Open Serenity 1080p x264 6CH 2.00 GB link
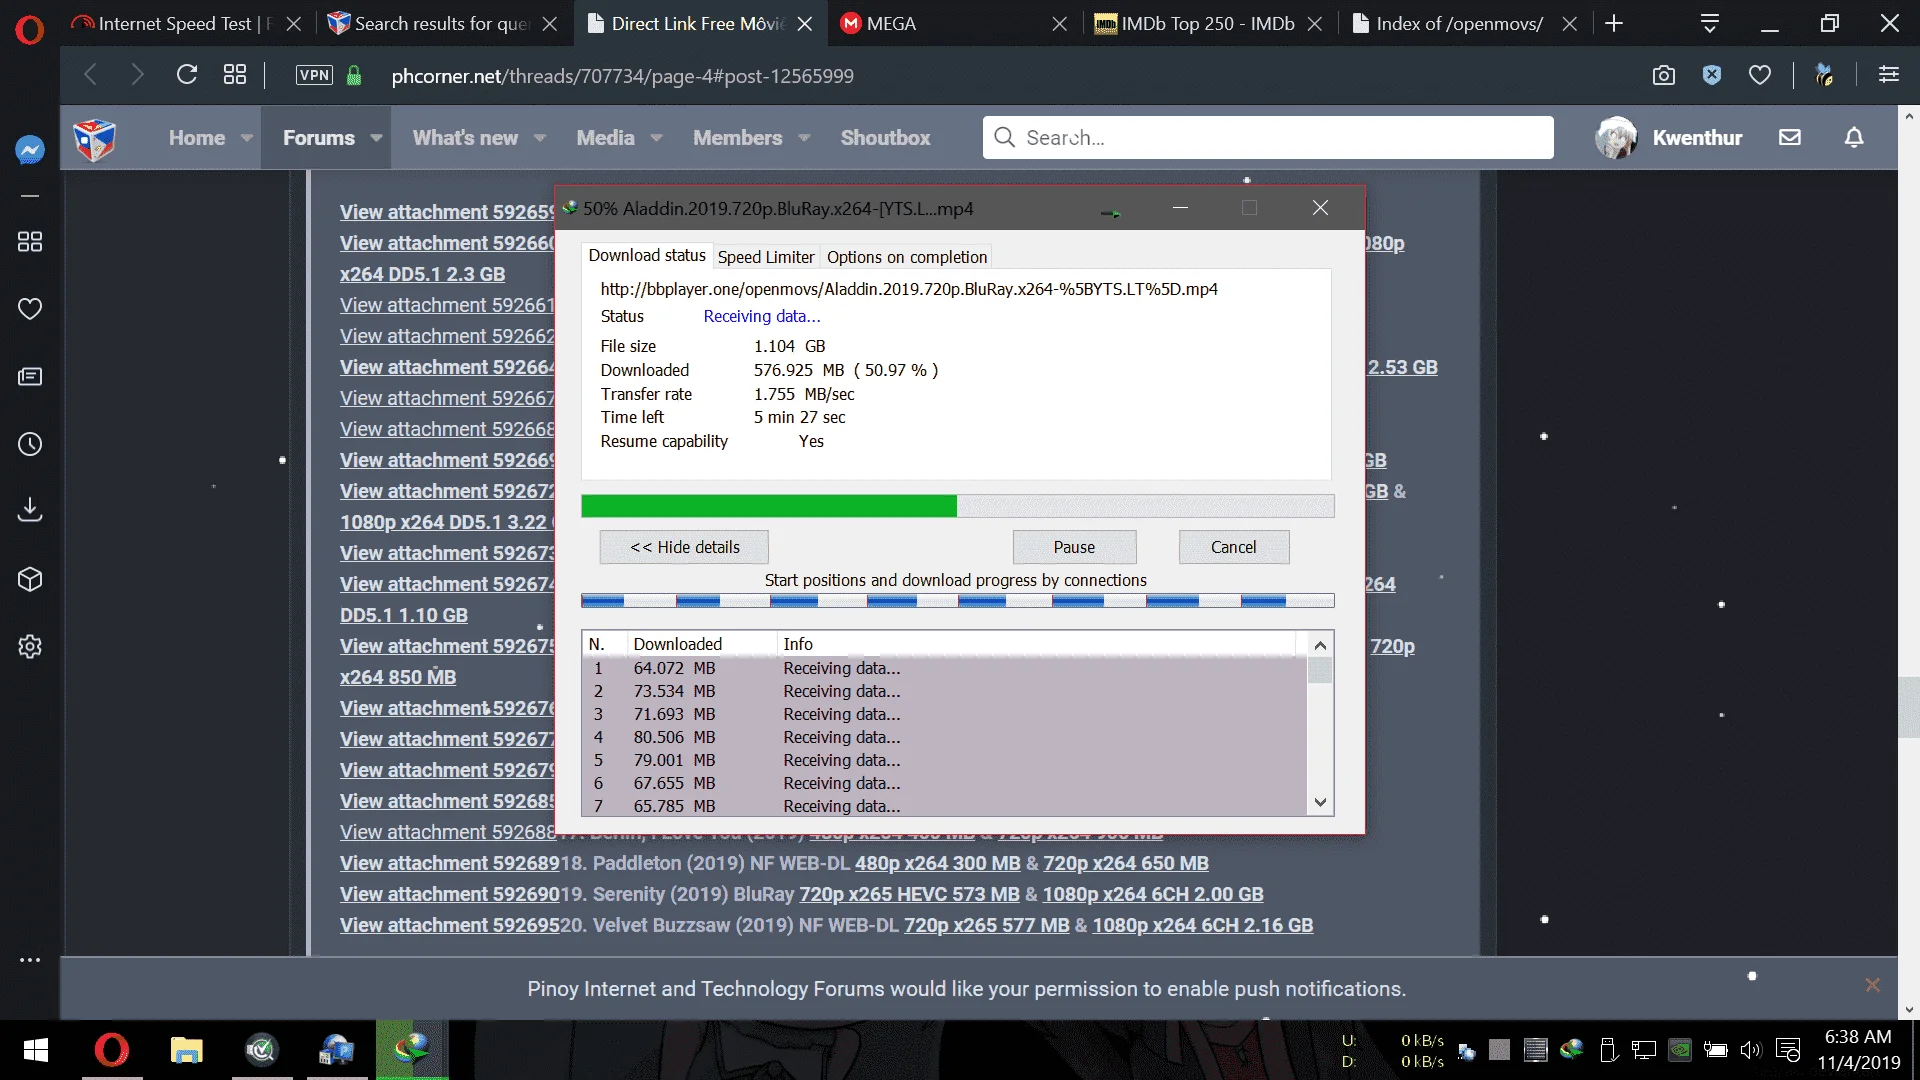 tap(1153, 894)
